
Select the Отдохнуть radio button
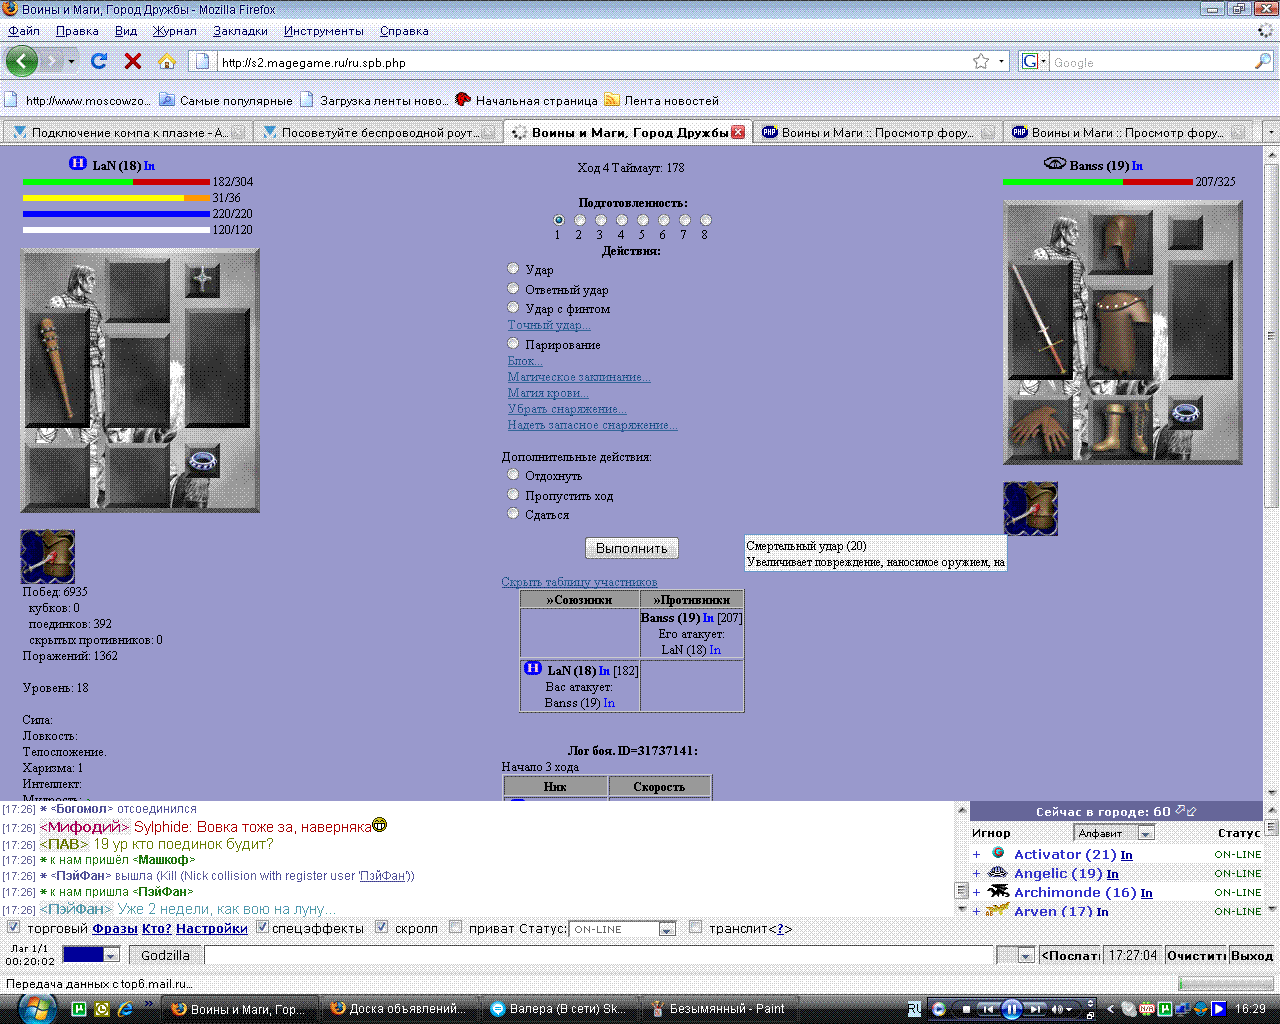coord(513,474)
